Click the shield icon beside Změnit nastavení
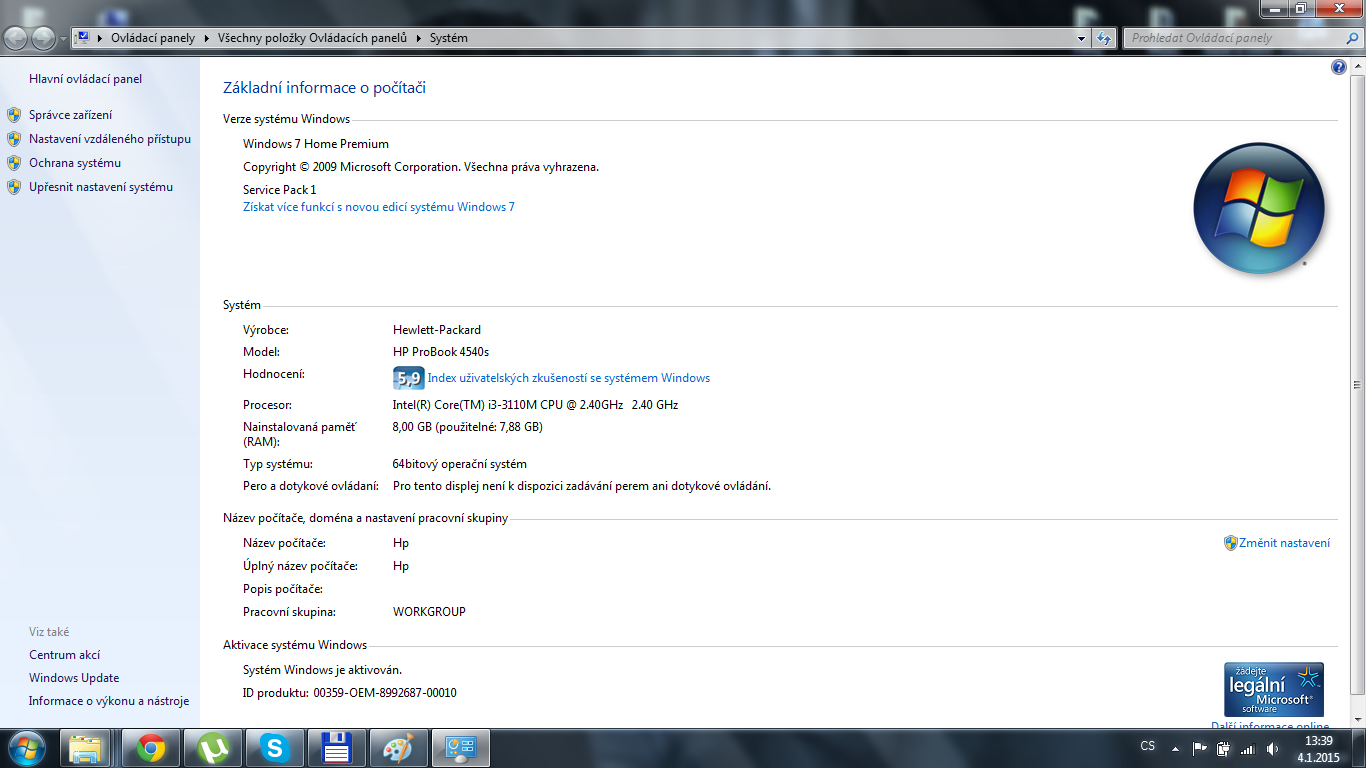Image resolution: width=1366 pixels, height=768 pixels. (x=1231, y=543)
